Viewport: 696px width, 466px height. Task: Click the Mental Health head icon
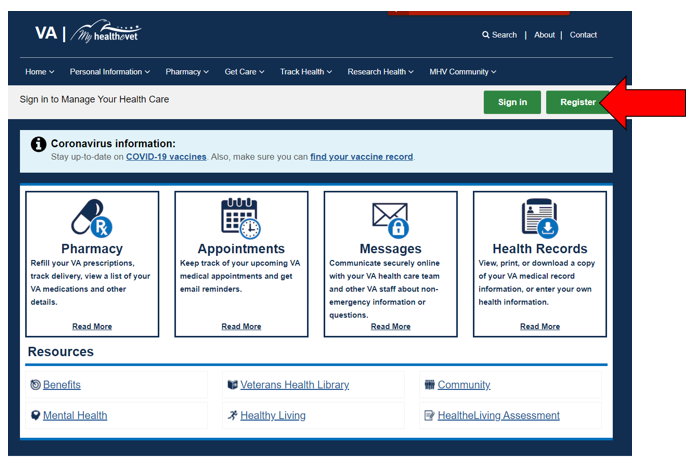[36, 415]
